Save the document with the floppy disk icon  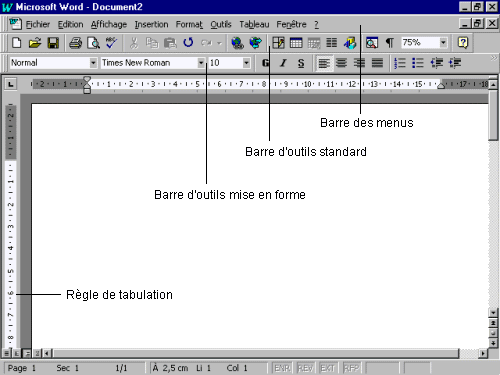click(53, 43)
